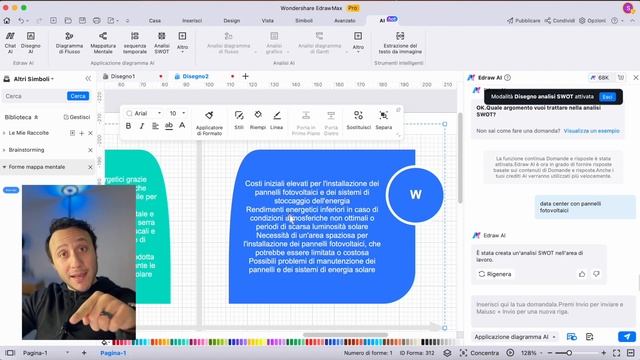Click Condividi button

(559, 20)
